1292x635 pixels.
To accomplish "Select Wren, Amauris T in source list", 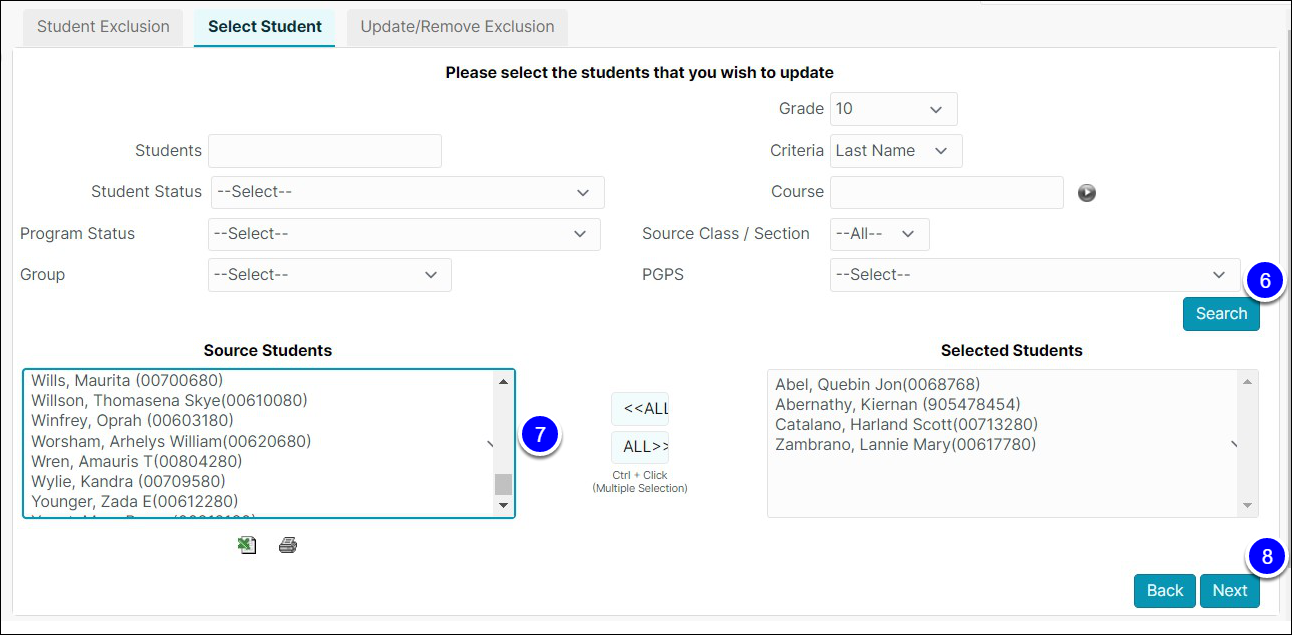I will pyautogui.click(x=137, y=461).
